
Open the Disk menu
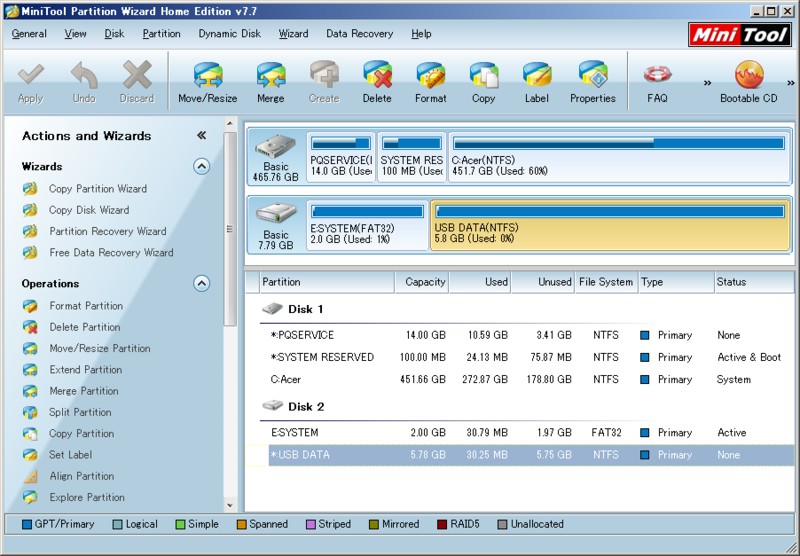pos(114,34)
